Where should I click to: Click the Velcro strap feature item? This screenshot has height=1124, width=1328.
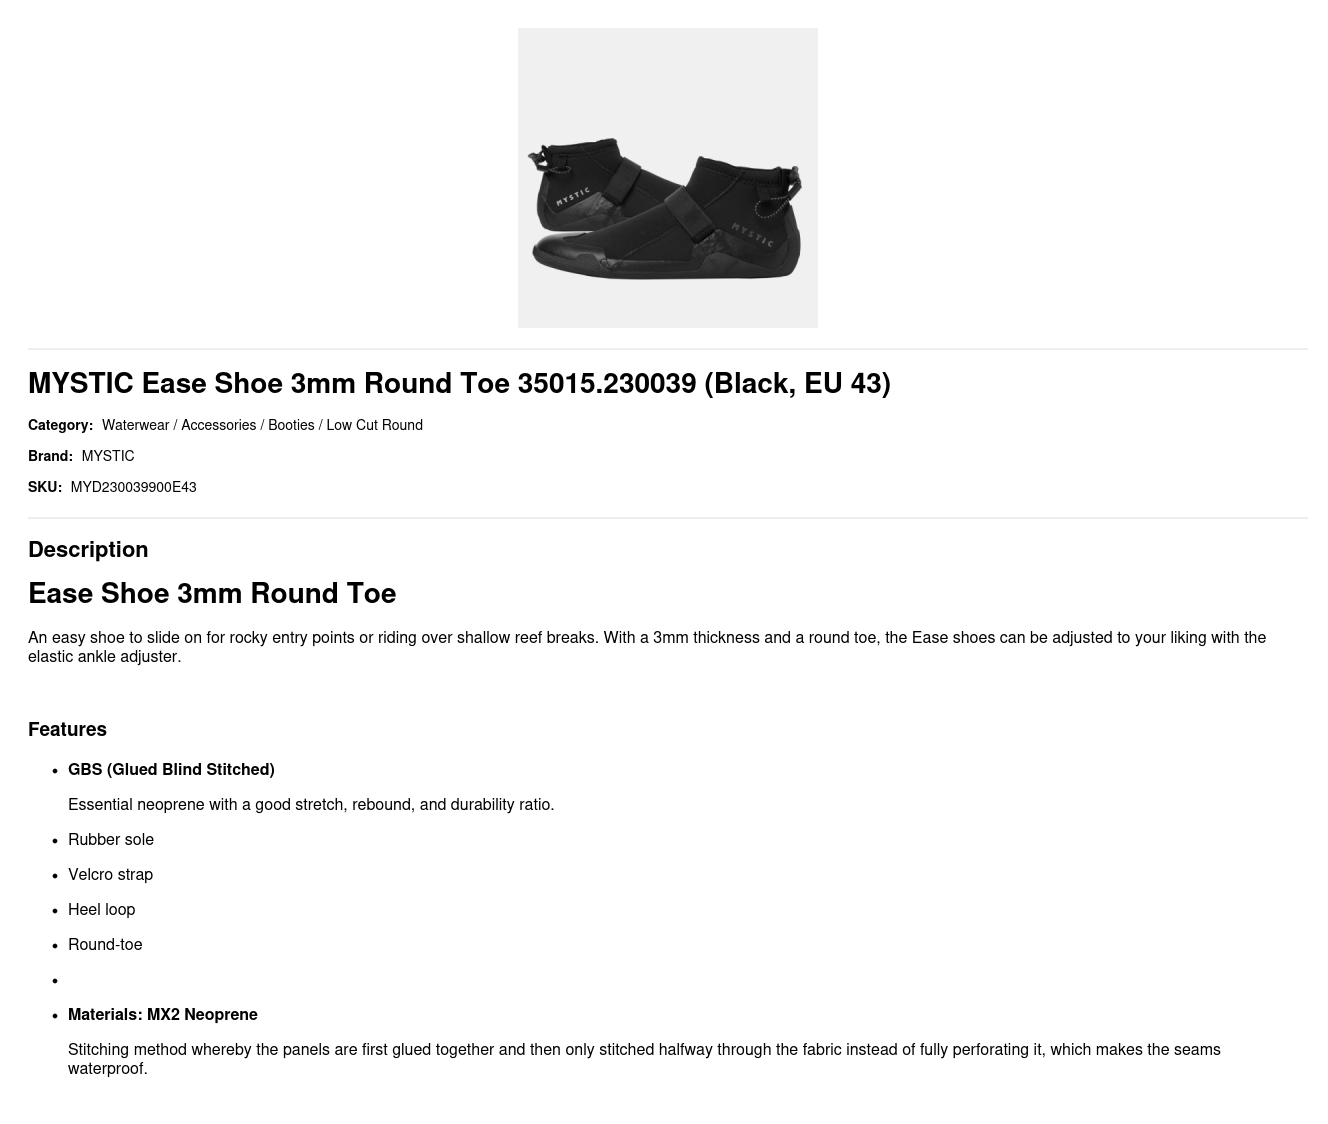pyautogui.click(x=110, y=874)
